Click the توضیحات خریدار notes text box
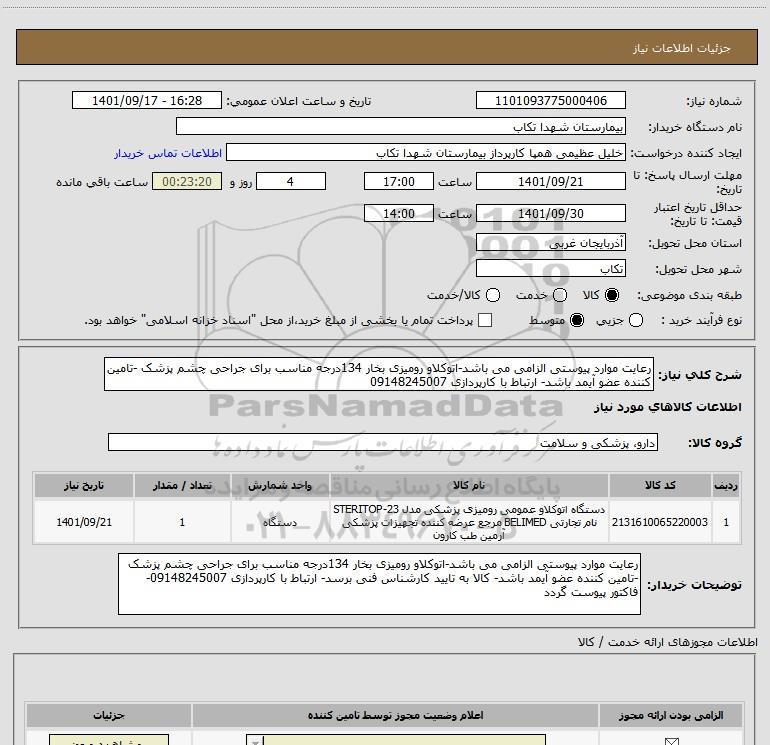Viewport: 770px width, 745px height. (x=379, y=584)
